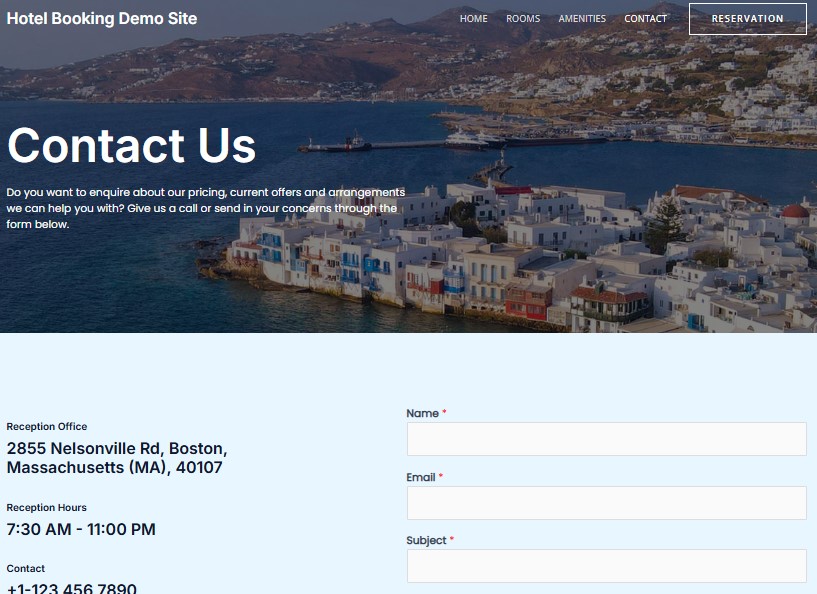This screenshot has height=594, width=817.
Task: Click the hero intro paragraph text
Action: (205, 205)
